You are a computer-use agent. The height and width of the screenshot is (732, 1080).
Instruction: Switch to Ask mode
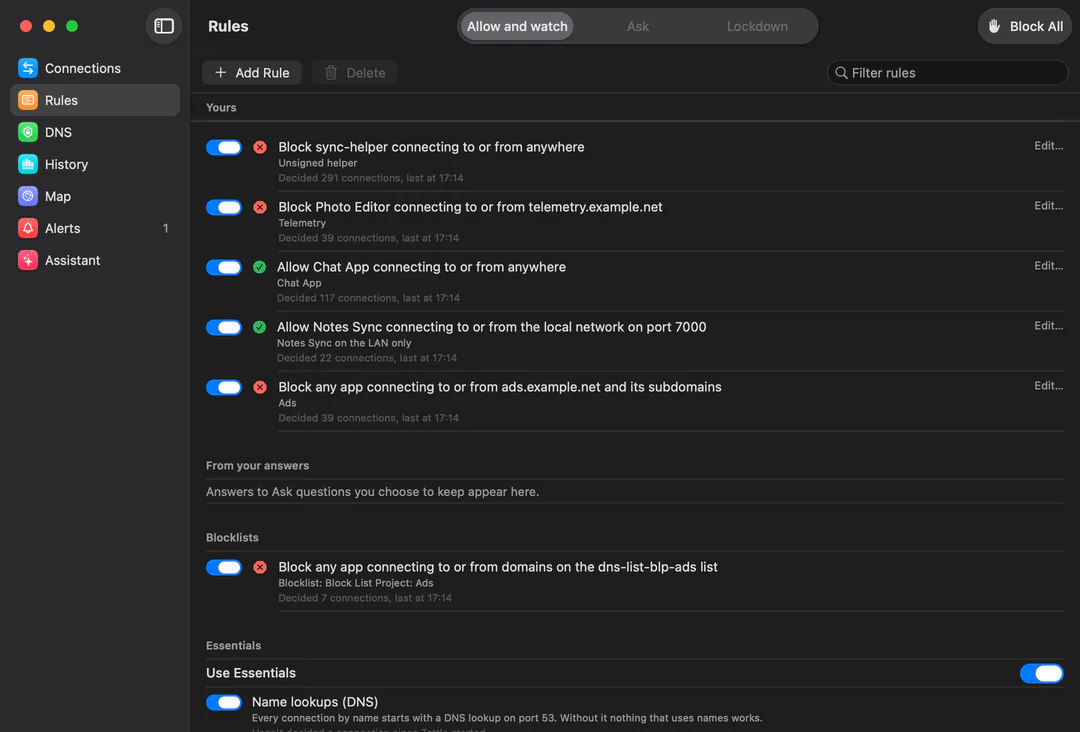click(638, 26)
